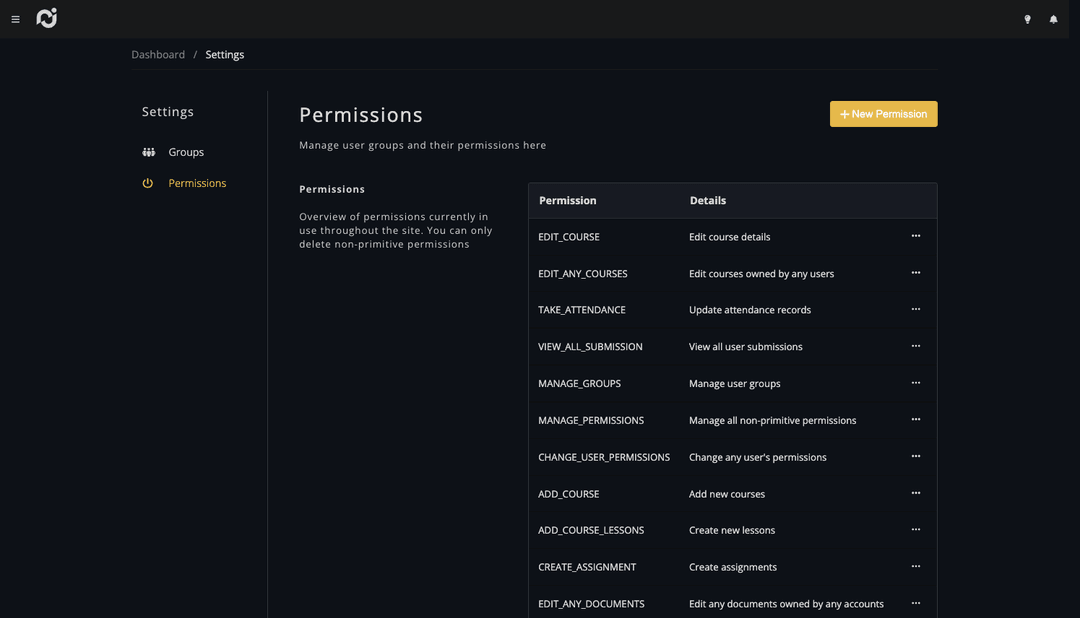The width and height of the screenshot is (1080, 618).
Task: Open the more options menu for CREATE_ASSIGNMENT
Action: [x=915, y=566]
